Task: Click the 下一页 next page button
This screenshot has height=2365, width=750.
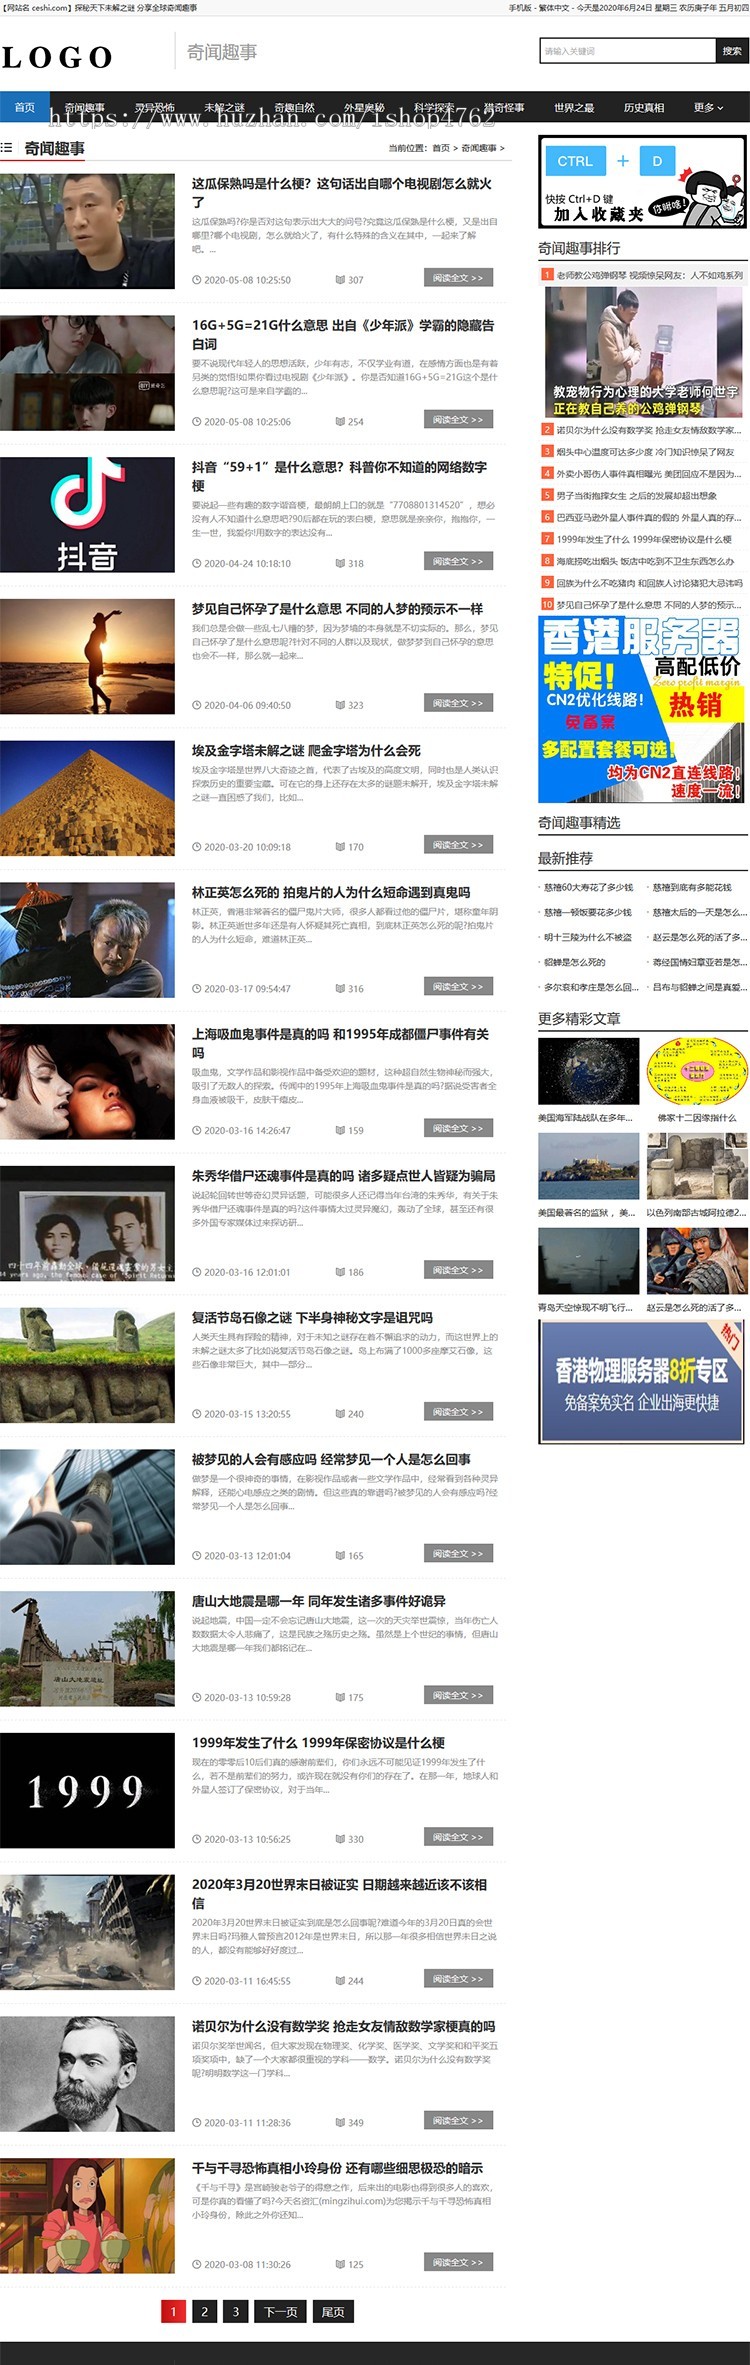Action: click(280, 2312)
